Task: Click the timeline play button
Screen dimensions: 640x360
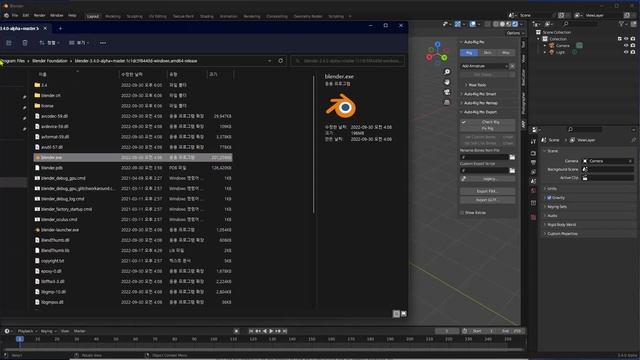Action: [271, 331]
